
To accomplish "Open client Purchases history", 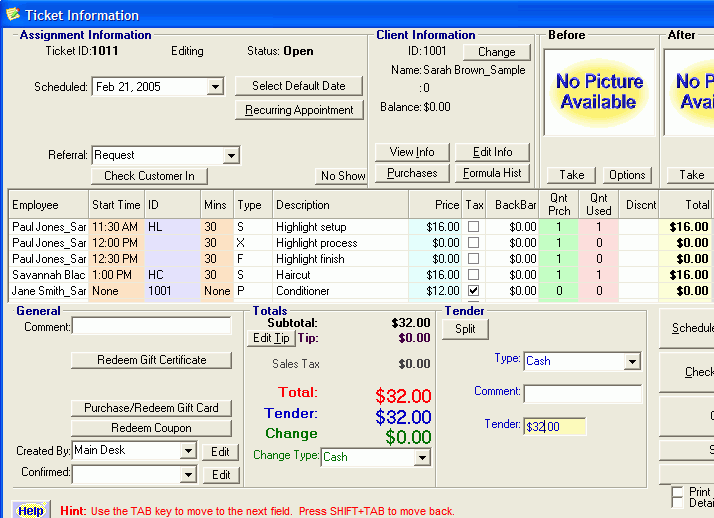I will pos(412,173).
